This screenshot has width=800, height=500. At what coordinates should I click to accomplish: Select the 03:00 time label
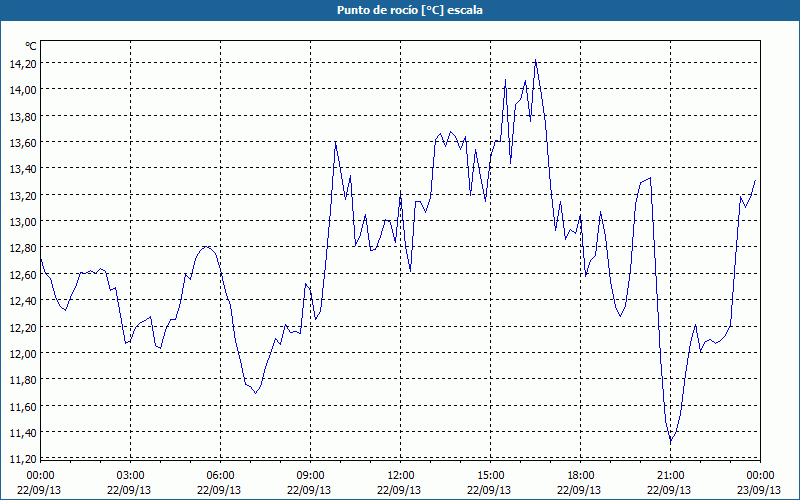click(x=131, y=476)
